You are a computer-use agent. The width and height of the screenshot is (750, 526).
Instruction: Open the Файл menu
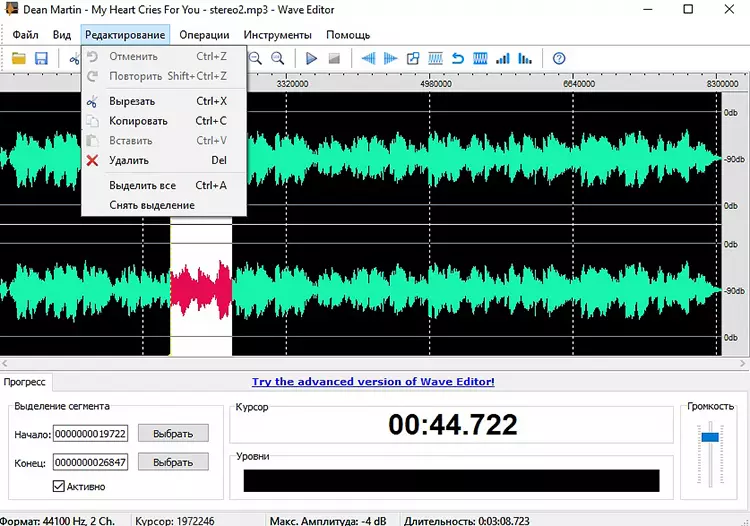[25, 35]
